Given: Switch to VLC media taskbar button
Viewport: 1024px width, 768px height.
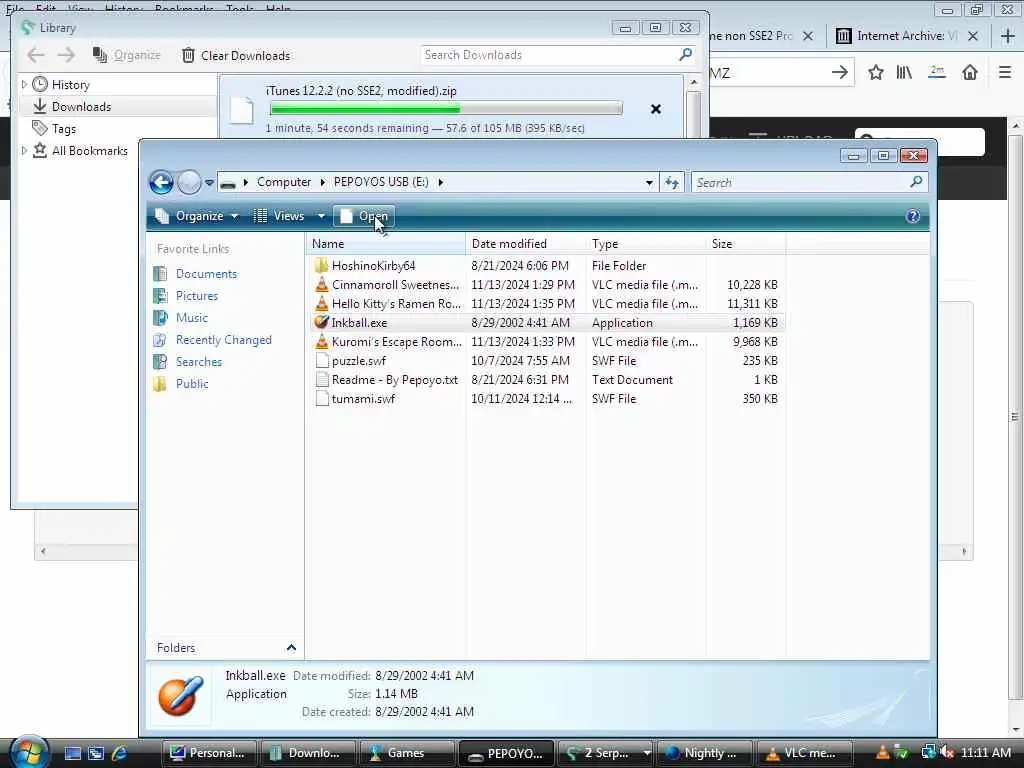Looking at the screenshot, I should (805, 753).
